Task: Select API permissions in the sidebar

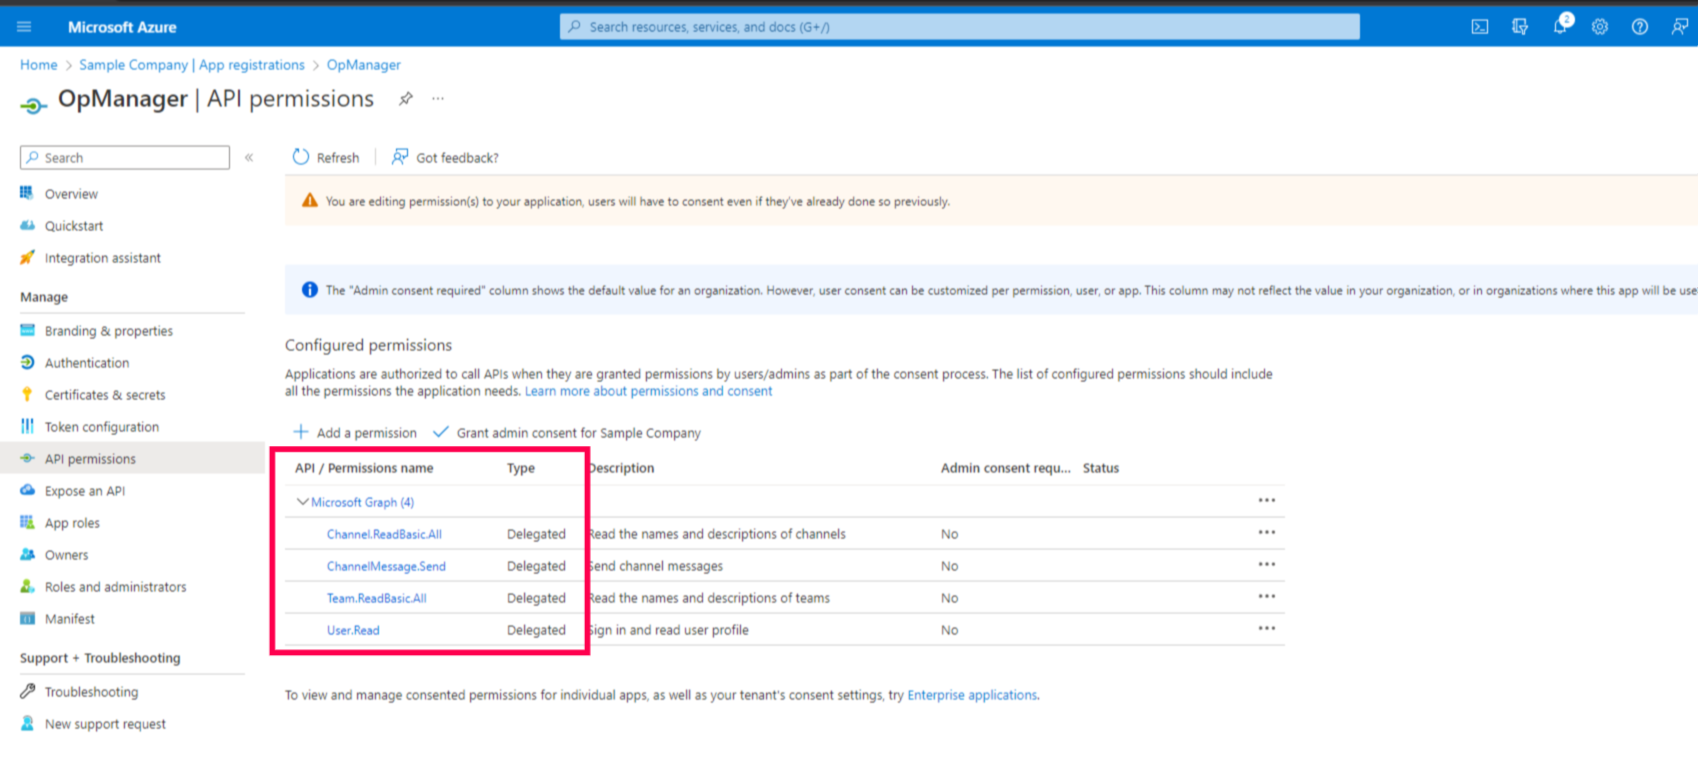Action: [x=90, y=459]
